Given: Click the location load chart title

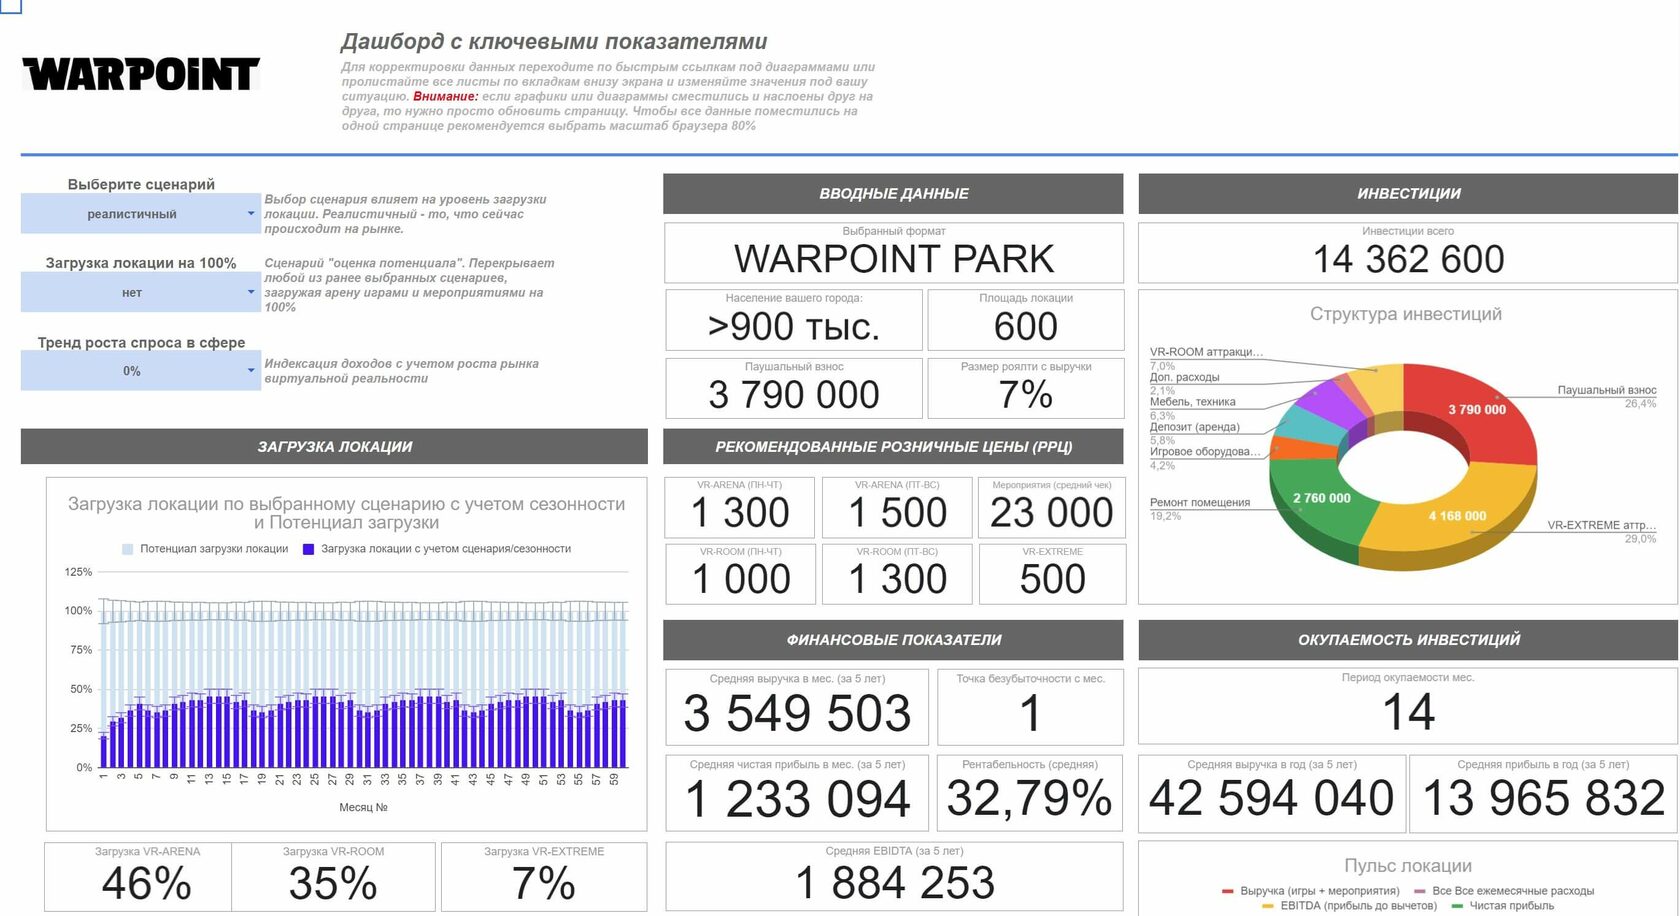Looking at the screenshot, I should 346,513.
